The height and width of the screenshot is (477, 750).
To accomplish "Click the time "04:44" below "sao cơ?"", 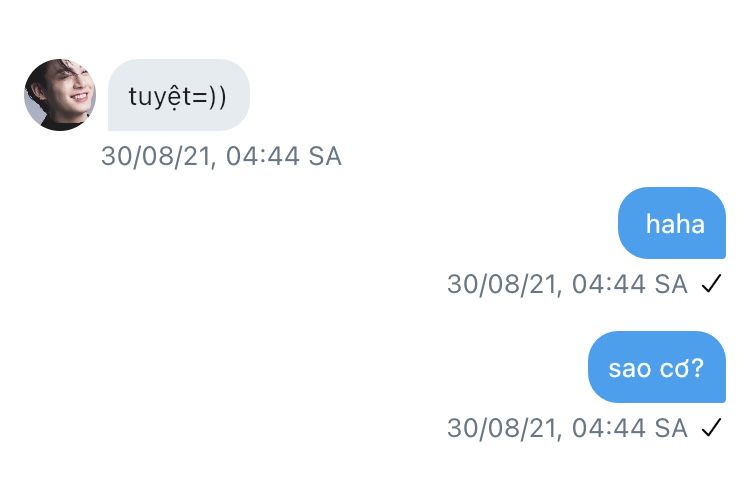I will pyautogui.click(x=609, y=428).
